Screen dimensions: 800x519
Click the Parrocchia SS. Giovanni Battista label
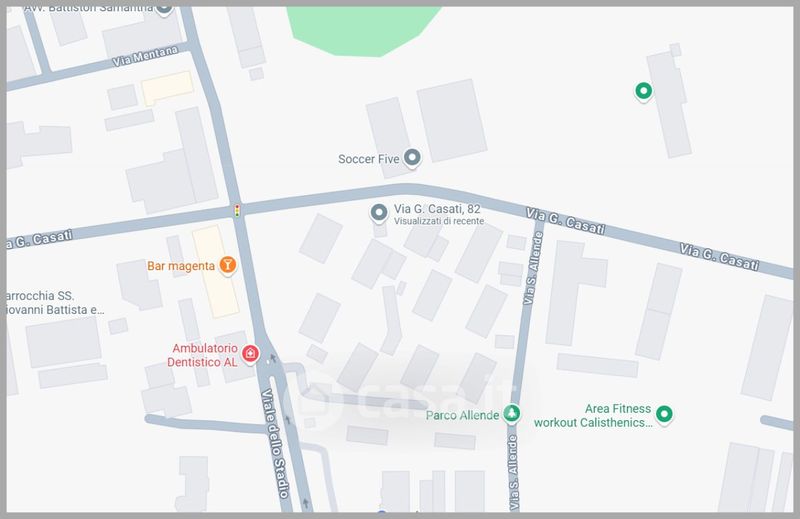55,303
